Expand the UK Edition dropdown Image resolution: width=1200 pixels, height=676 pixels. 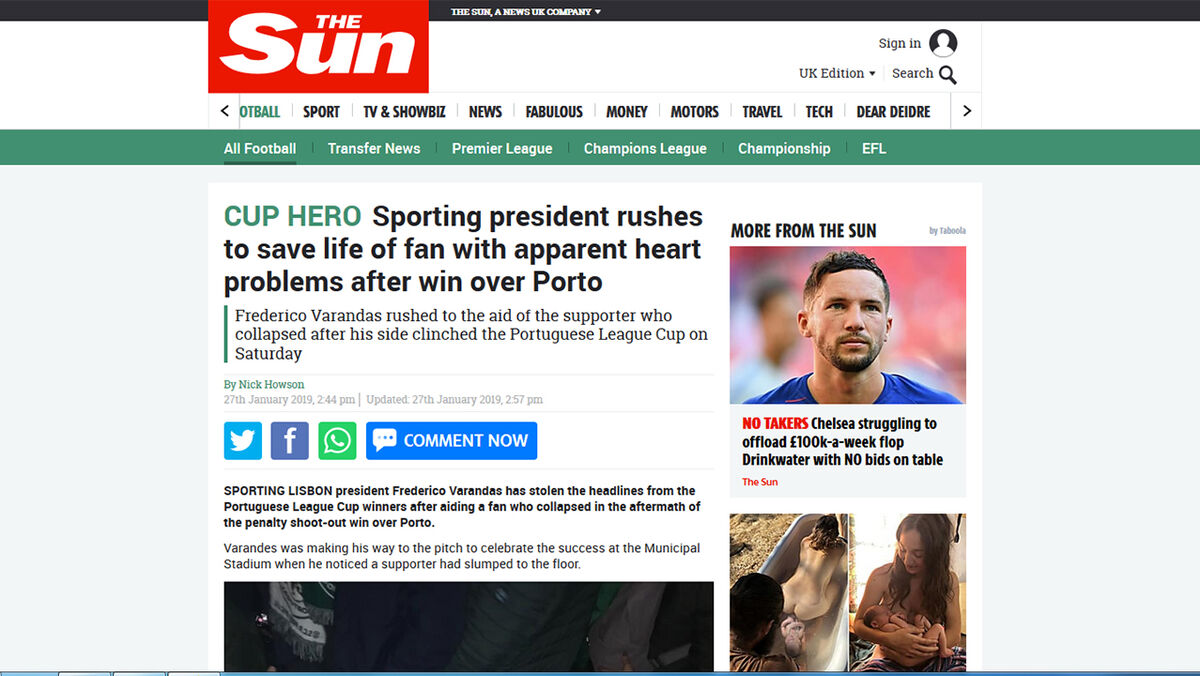[x=837, y=73]
